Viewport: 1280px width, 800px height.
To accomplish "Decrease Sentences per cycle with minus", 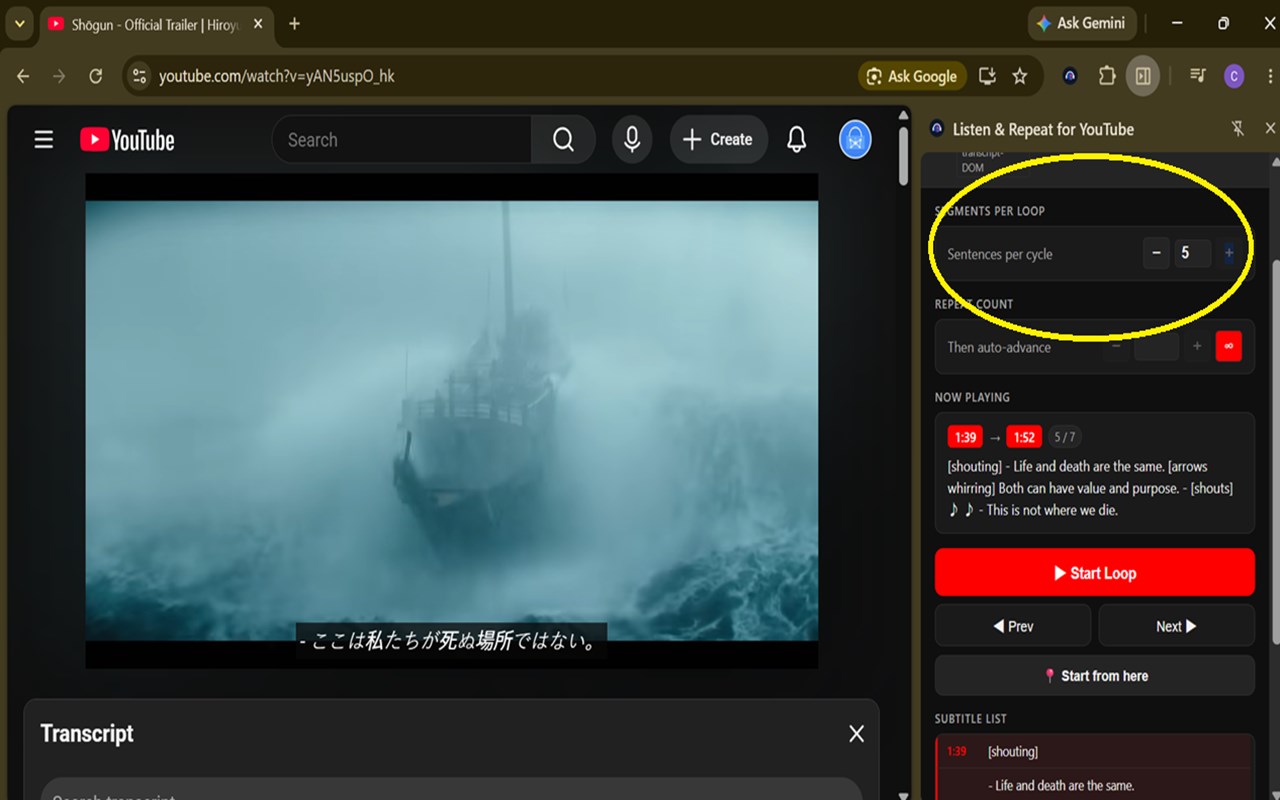I will (x=1157, y=253).
